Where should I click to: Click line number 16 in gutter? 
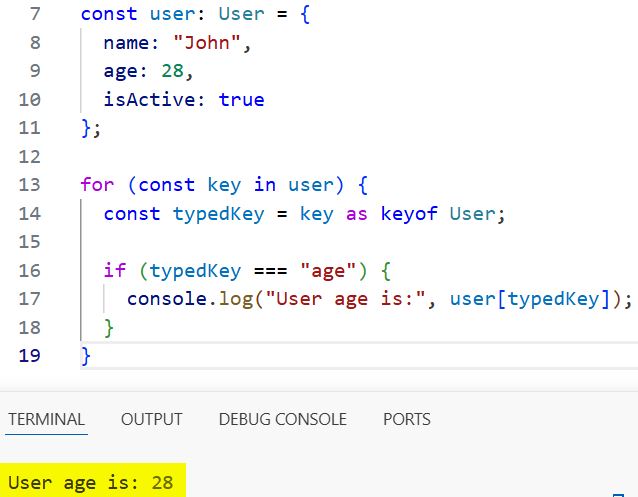click(x=30, y=271)
